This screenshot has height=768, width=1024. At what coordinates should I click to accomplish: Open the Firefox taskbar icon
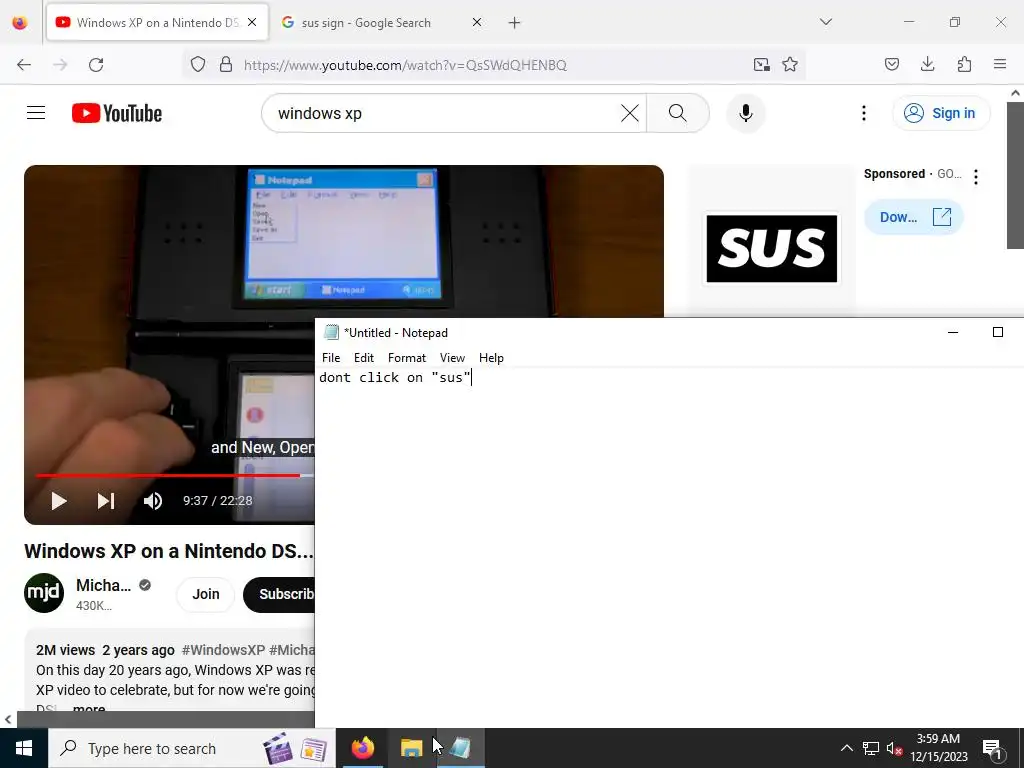pos(363,748)
